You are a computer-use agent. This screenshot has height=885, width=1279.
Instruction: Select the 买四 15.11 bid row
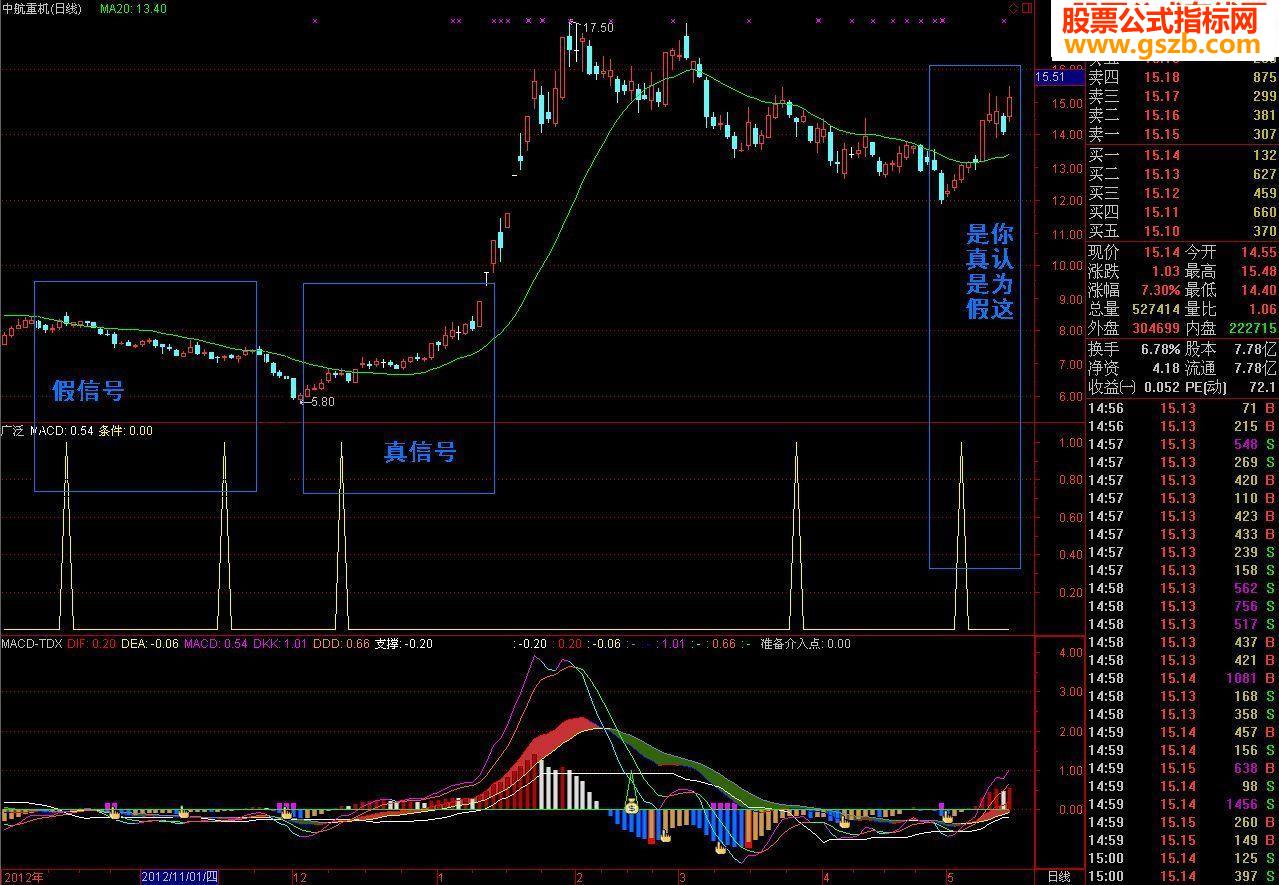tap(1183, 213)
